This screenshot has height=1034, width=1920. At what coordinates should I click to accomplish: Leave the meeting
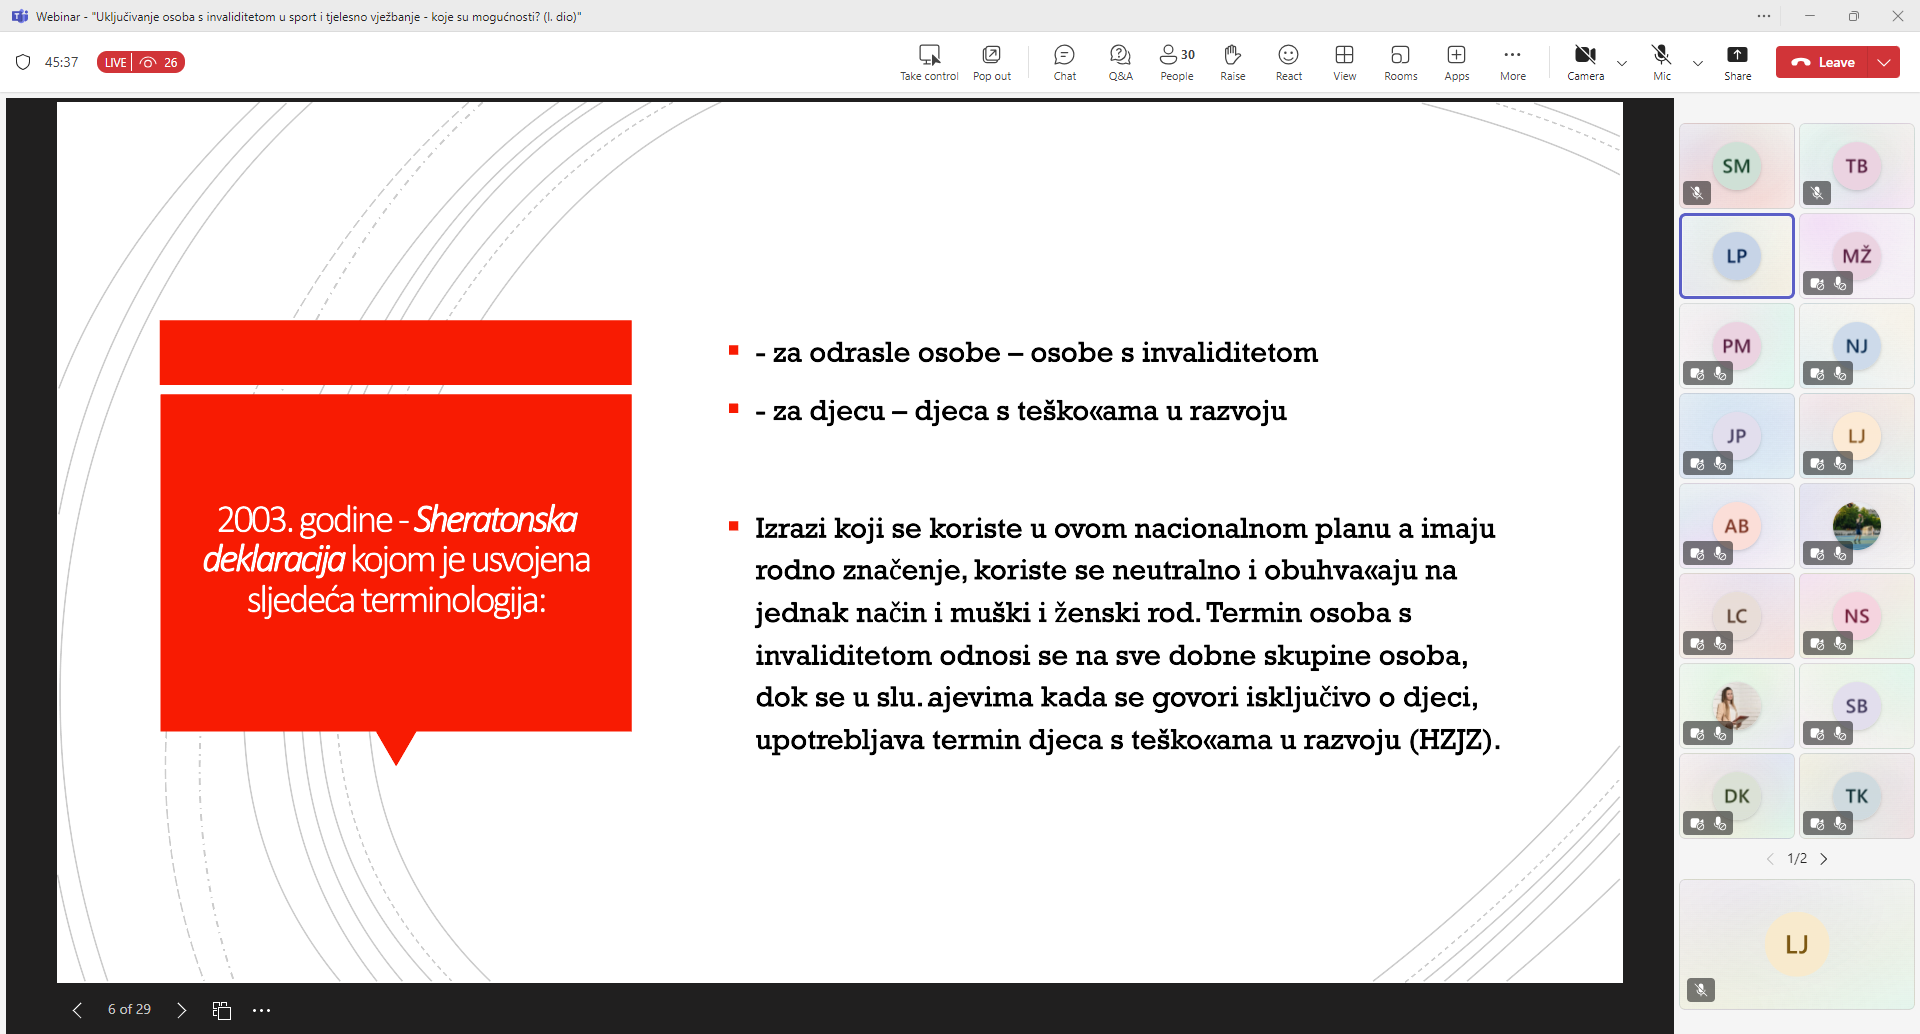point(1822,62)
